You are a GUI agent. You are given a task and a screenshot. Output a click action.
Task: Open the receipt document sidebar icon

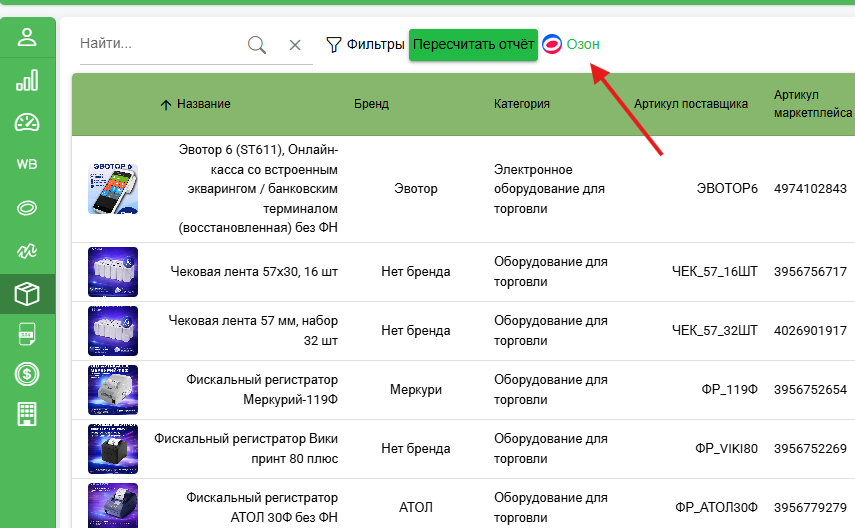pos(27,334)
